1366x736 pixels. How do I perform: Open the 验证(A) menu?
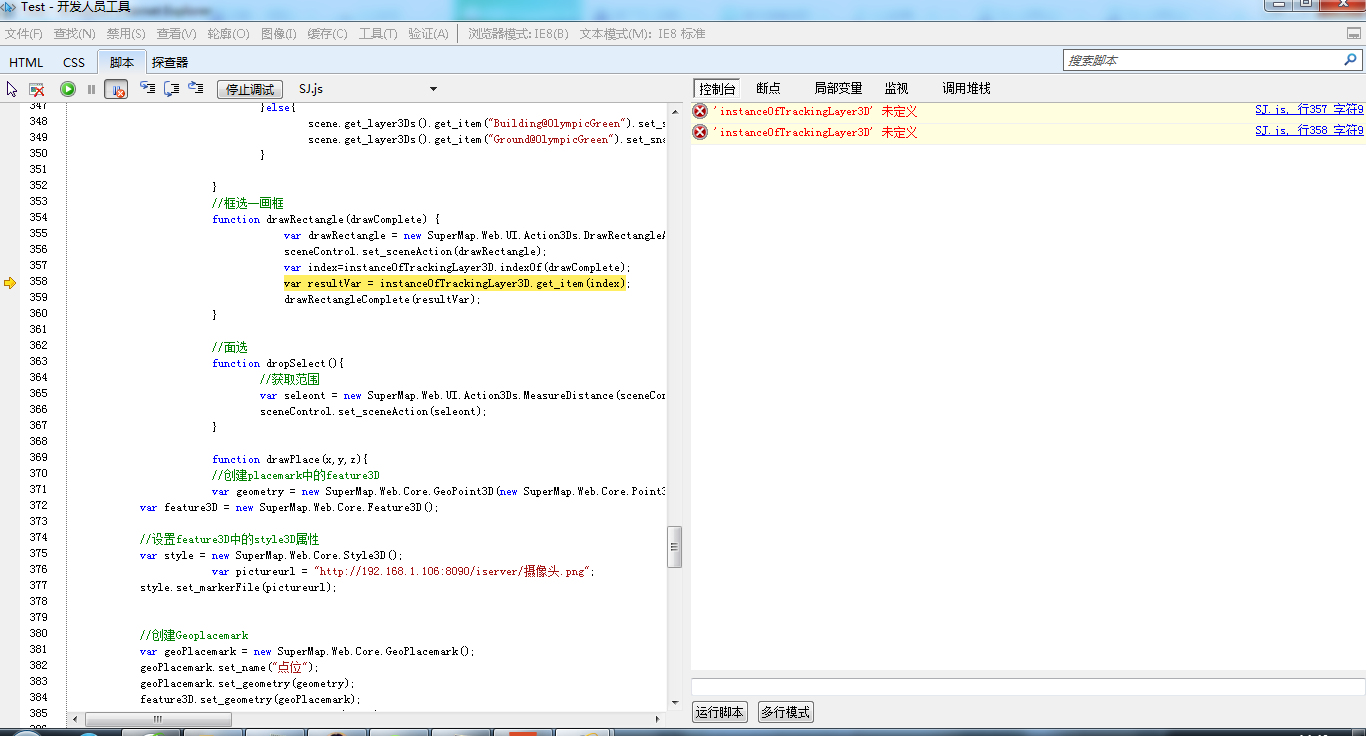(428, 34)
